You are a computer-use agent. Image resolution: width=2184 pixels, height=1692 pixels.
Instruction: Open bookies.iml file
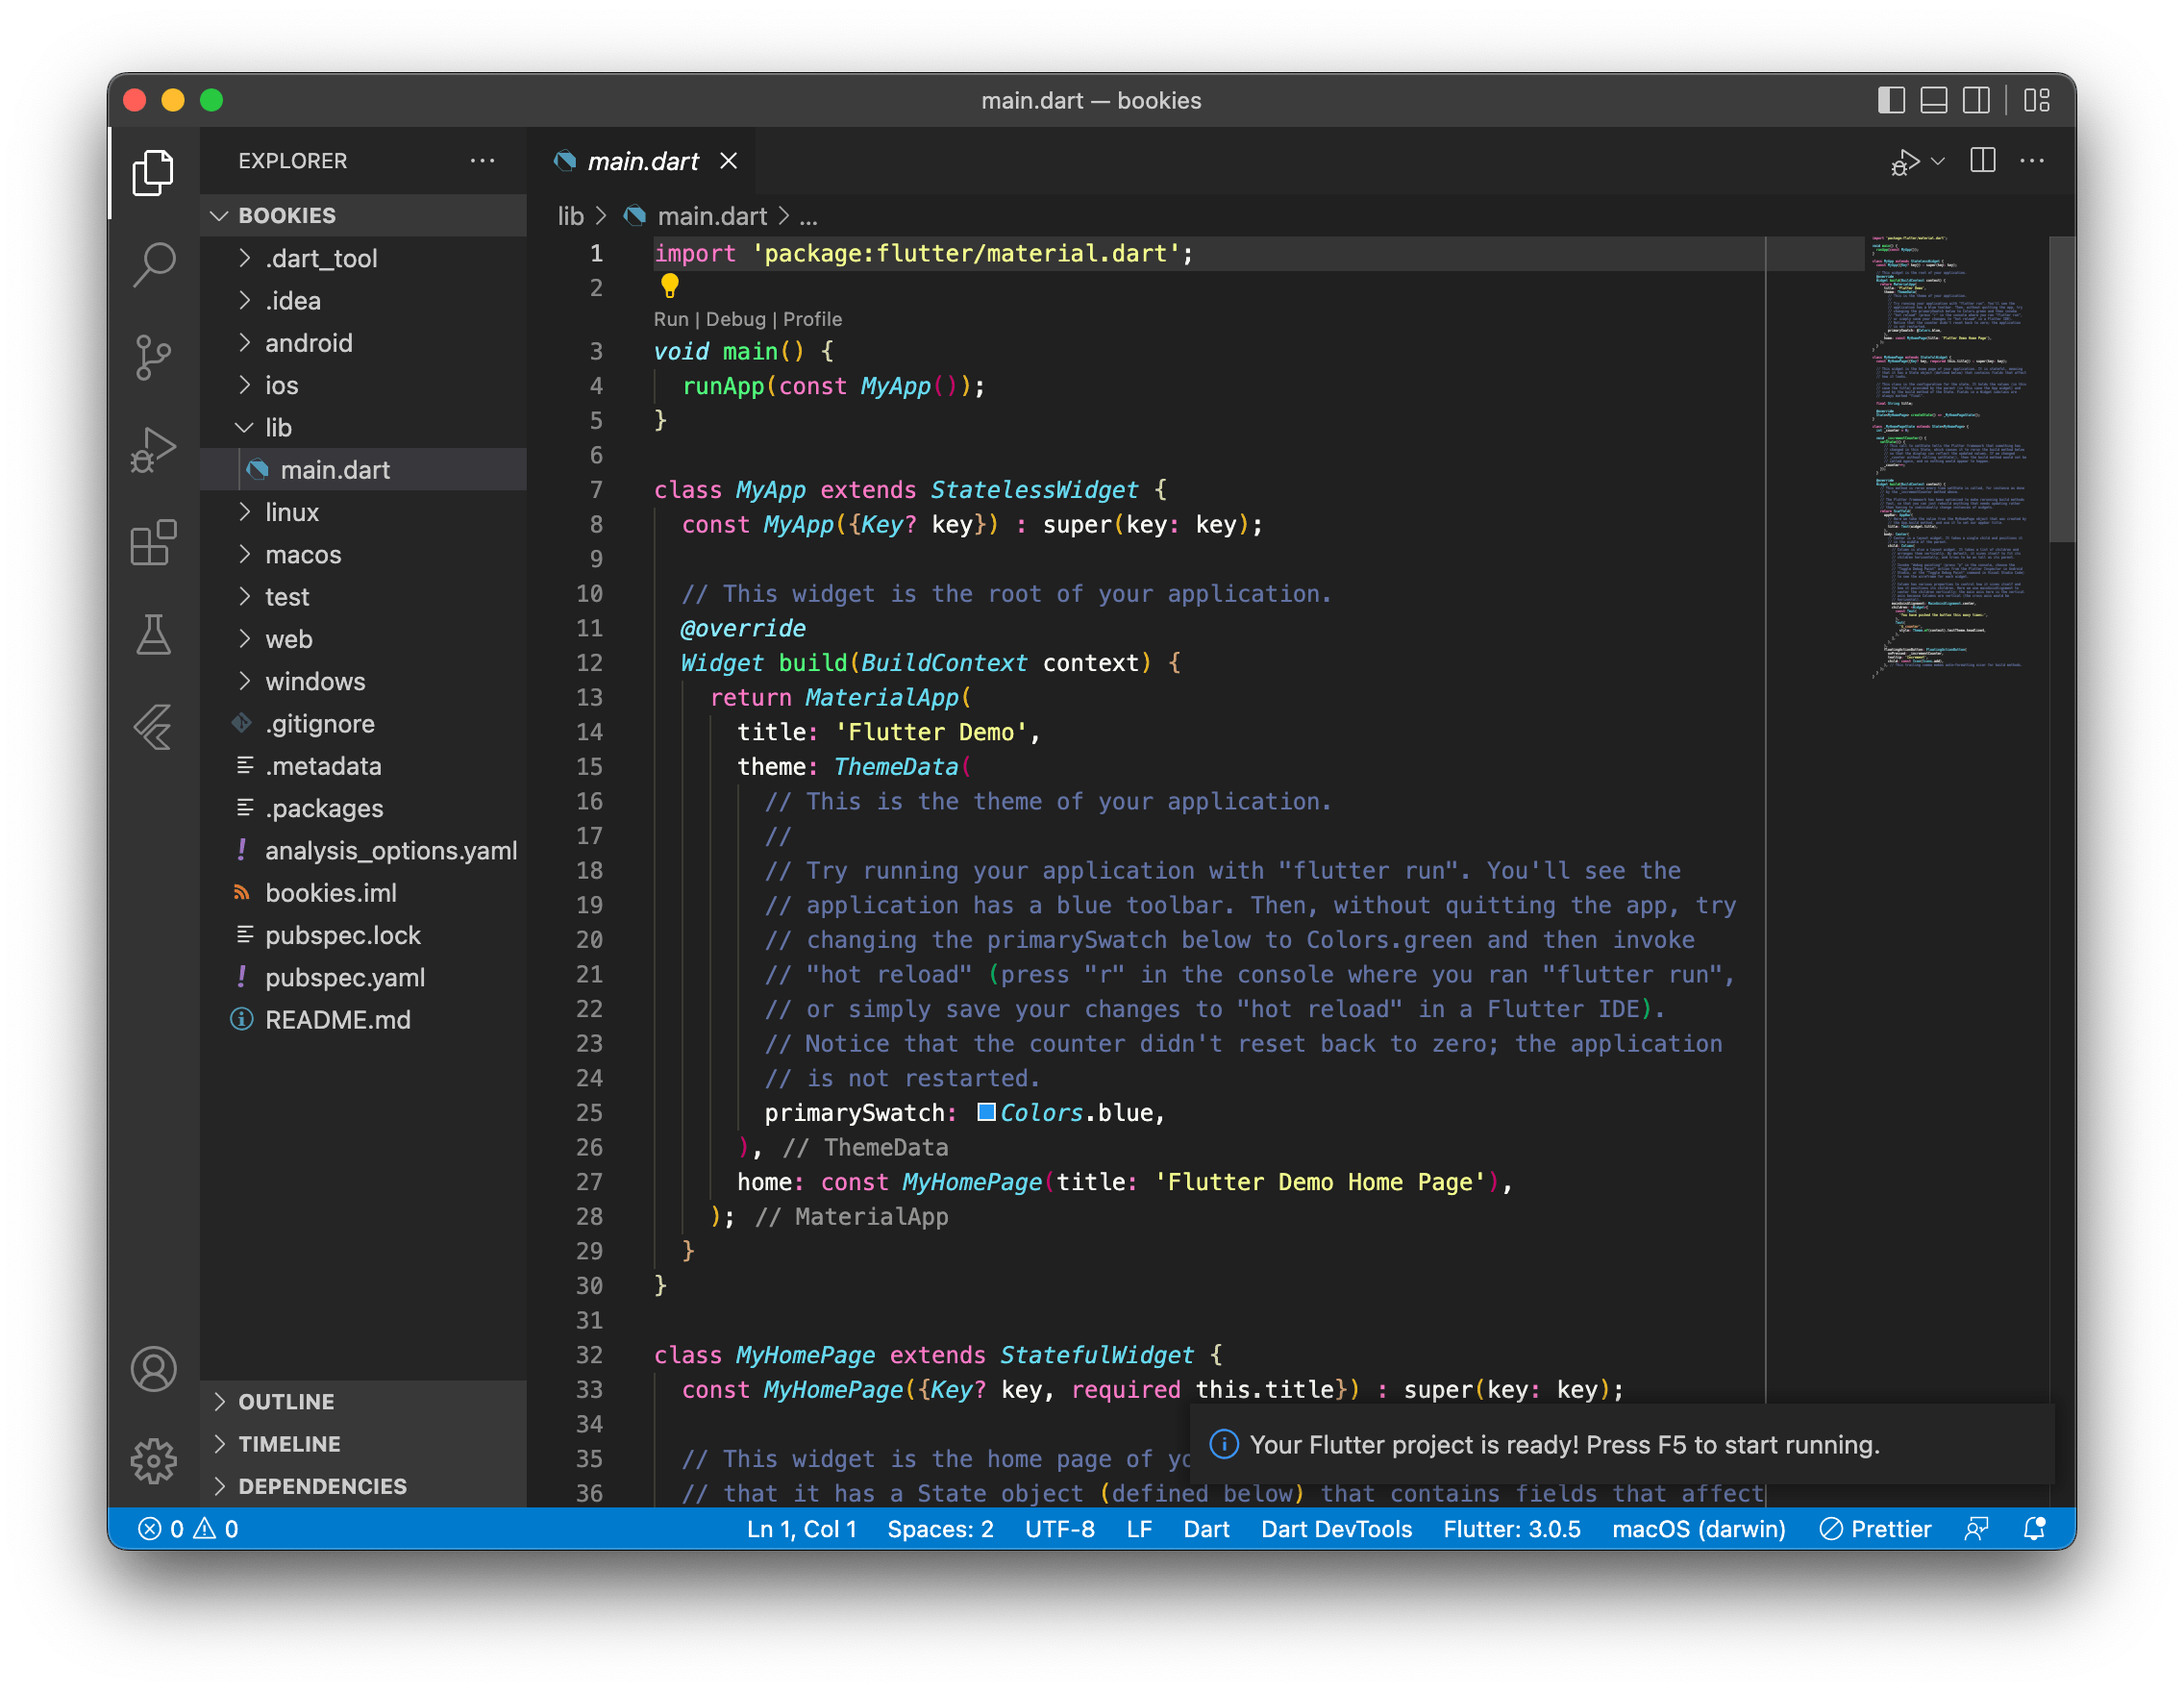tap(365, 892)
